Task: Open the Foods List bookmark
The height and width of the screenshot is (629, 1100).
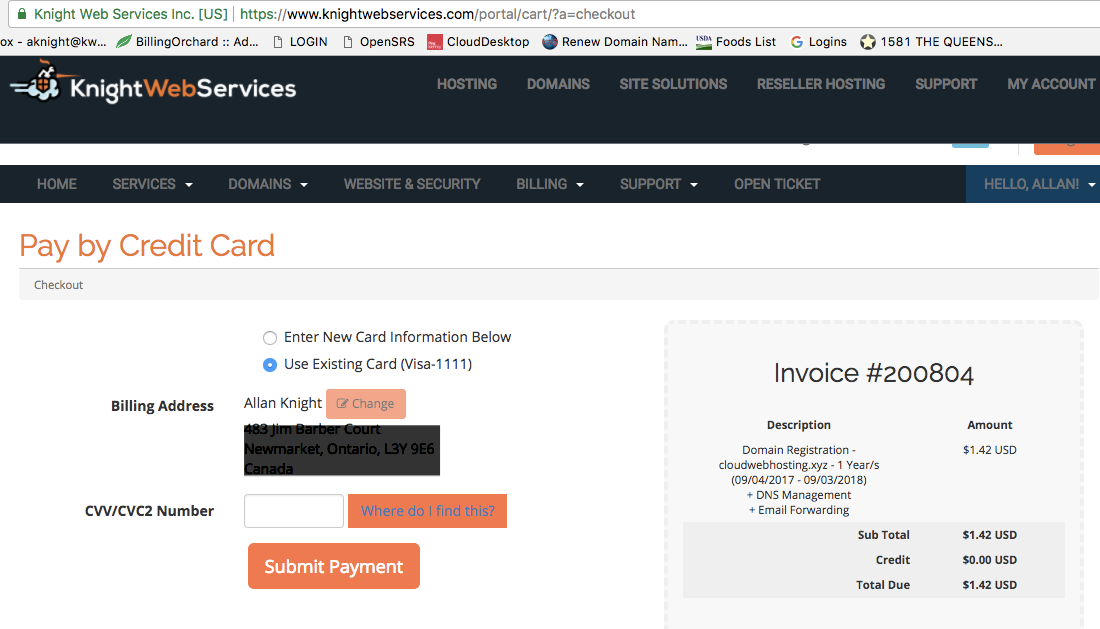Action: pos(736,42)
